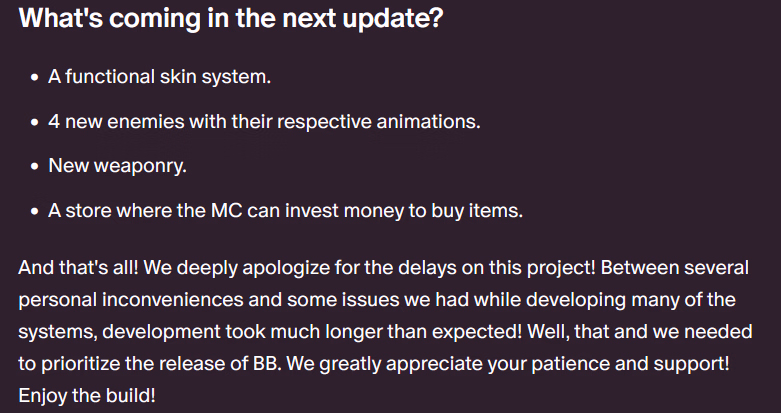Click the bullet dot before "A functional skin system"
This screenshot has height=413, width=781.
point(35,77)
